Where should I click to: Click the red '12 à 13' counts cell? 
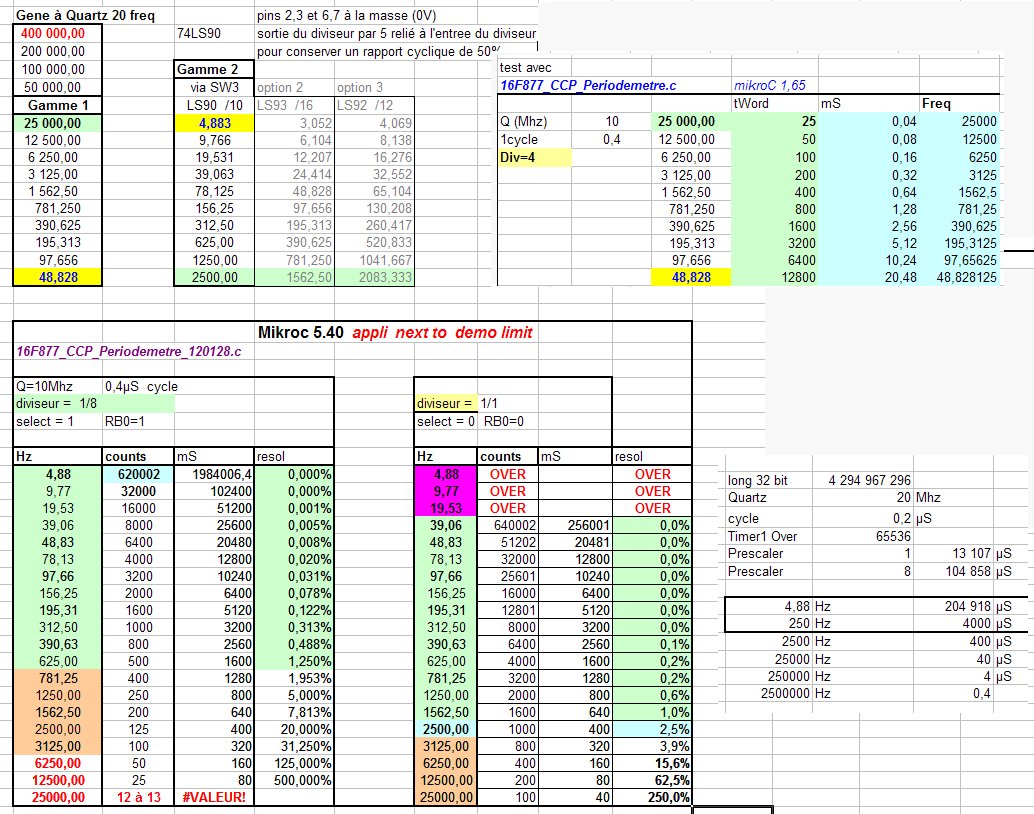click(x=138, y=797)
